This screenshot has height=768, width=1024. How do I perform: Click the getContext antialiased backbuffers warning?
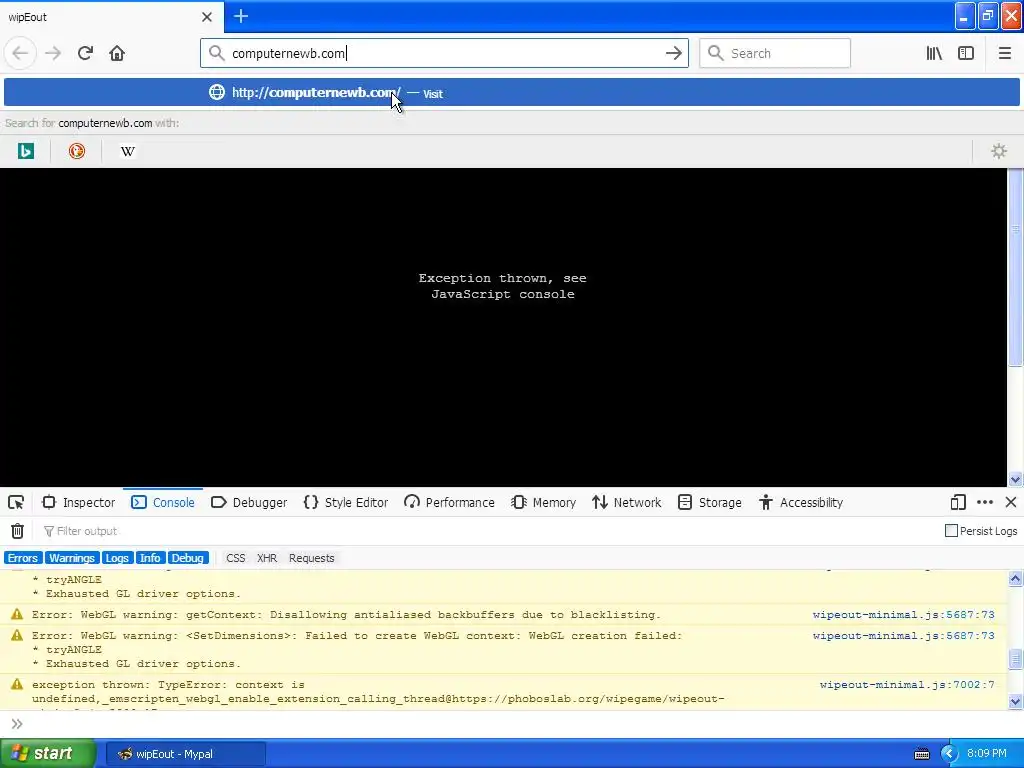click(x=346, y=615)
